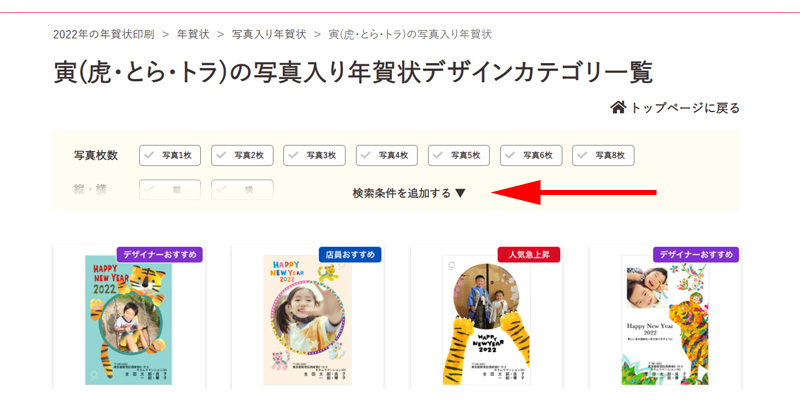The height and width of the screenshot is (400, 800).
Task: Open the 年賀状 breadcrumb link
Action: tap(193, 35)
